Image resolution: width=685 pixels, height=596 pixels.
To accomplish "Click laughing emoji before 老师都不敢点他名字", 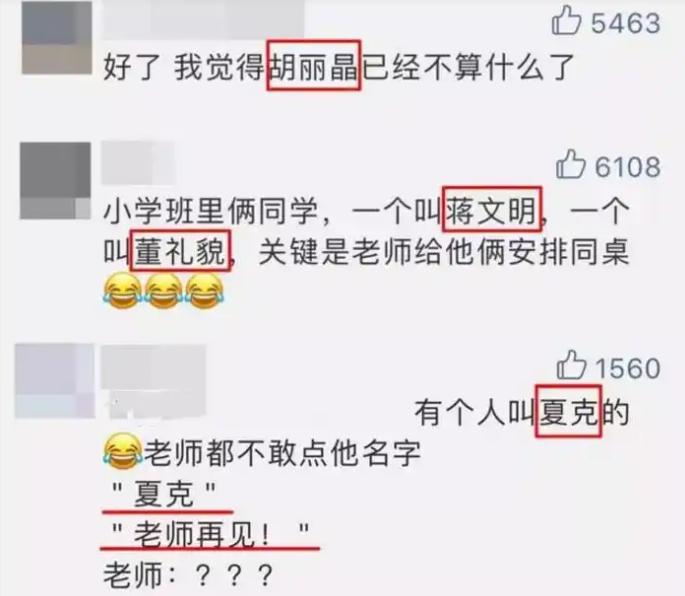I will (x=123, y=450).
